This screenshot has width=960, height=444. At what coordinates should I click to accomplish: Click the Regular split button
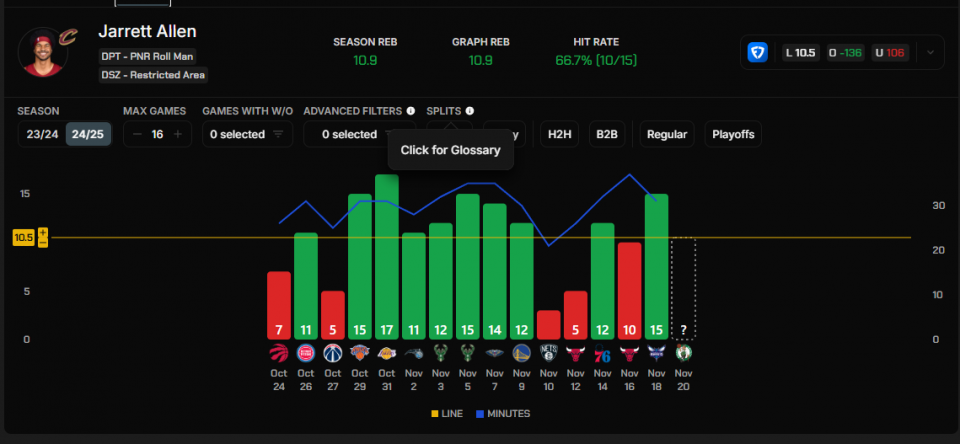pos(666,134)
